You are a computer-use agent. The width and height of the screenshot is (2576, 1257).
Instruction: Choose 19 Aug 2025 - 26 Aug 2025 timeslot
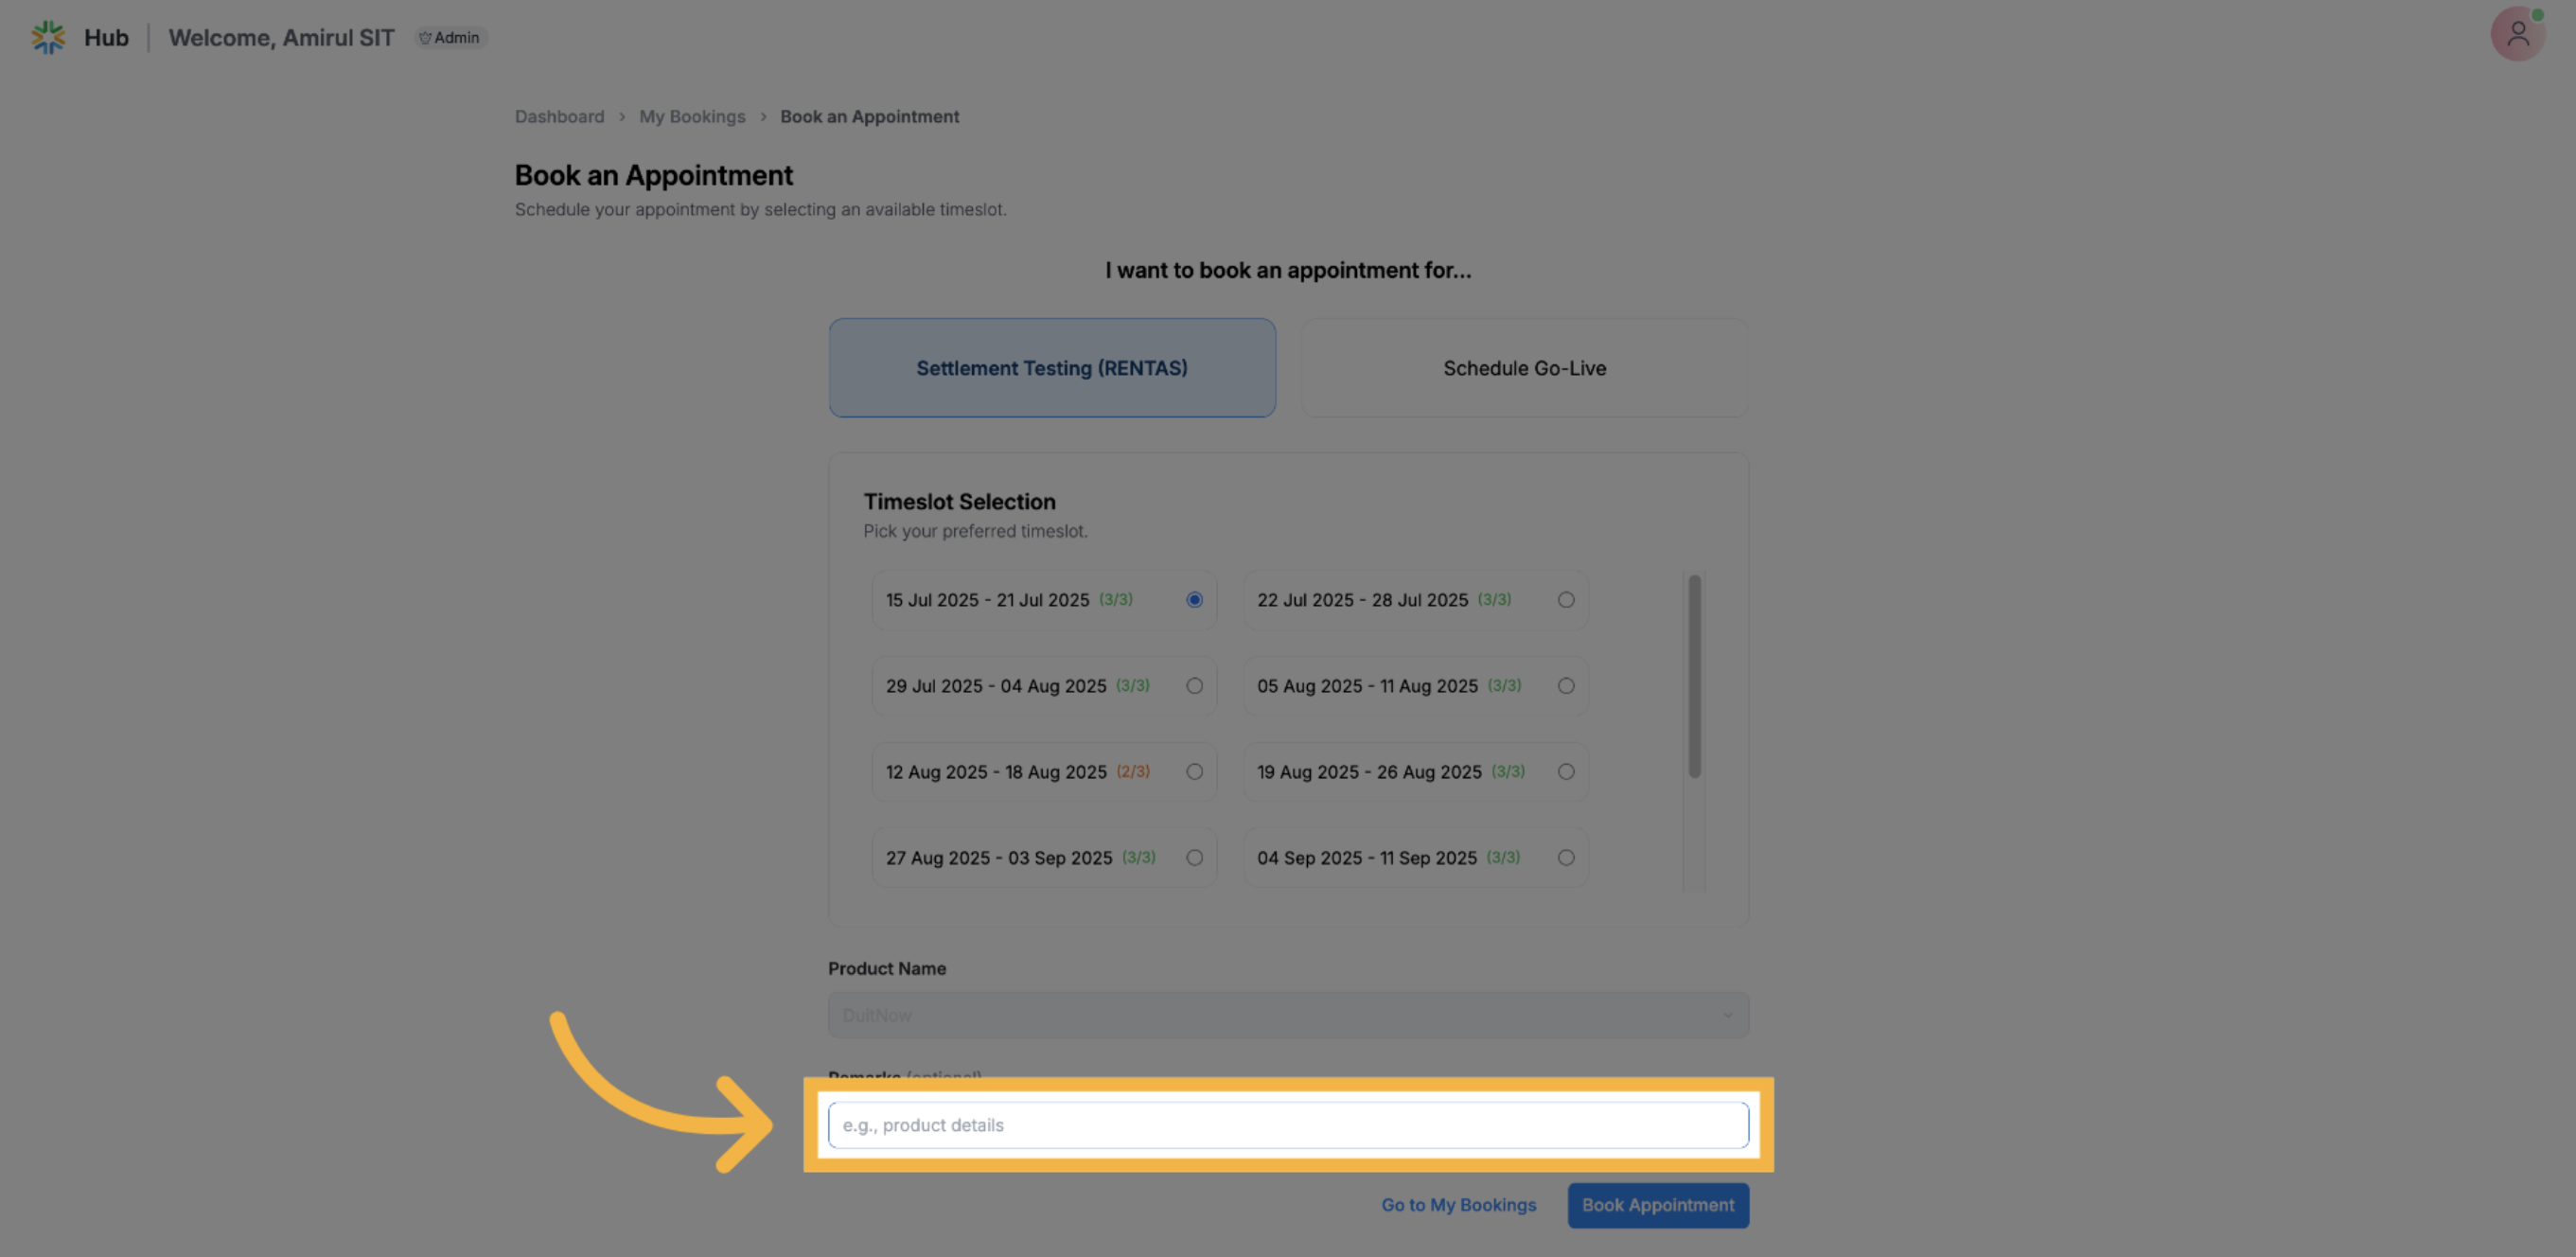[x=1565, y=772]
